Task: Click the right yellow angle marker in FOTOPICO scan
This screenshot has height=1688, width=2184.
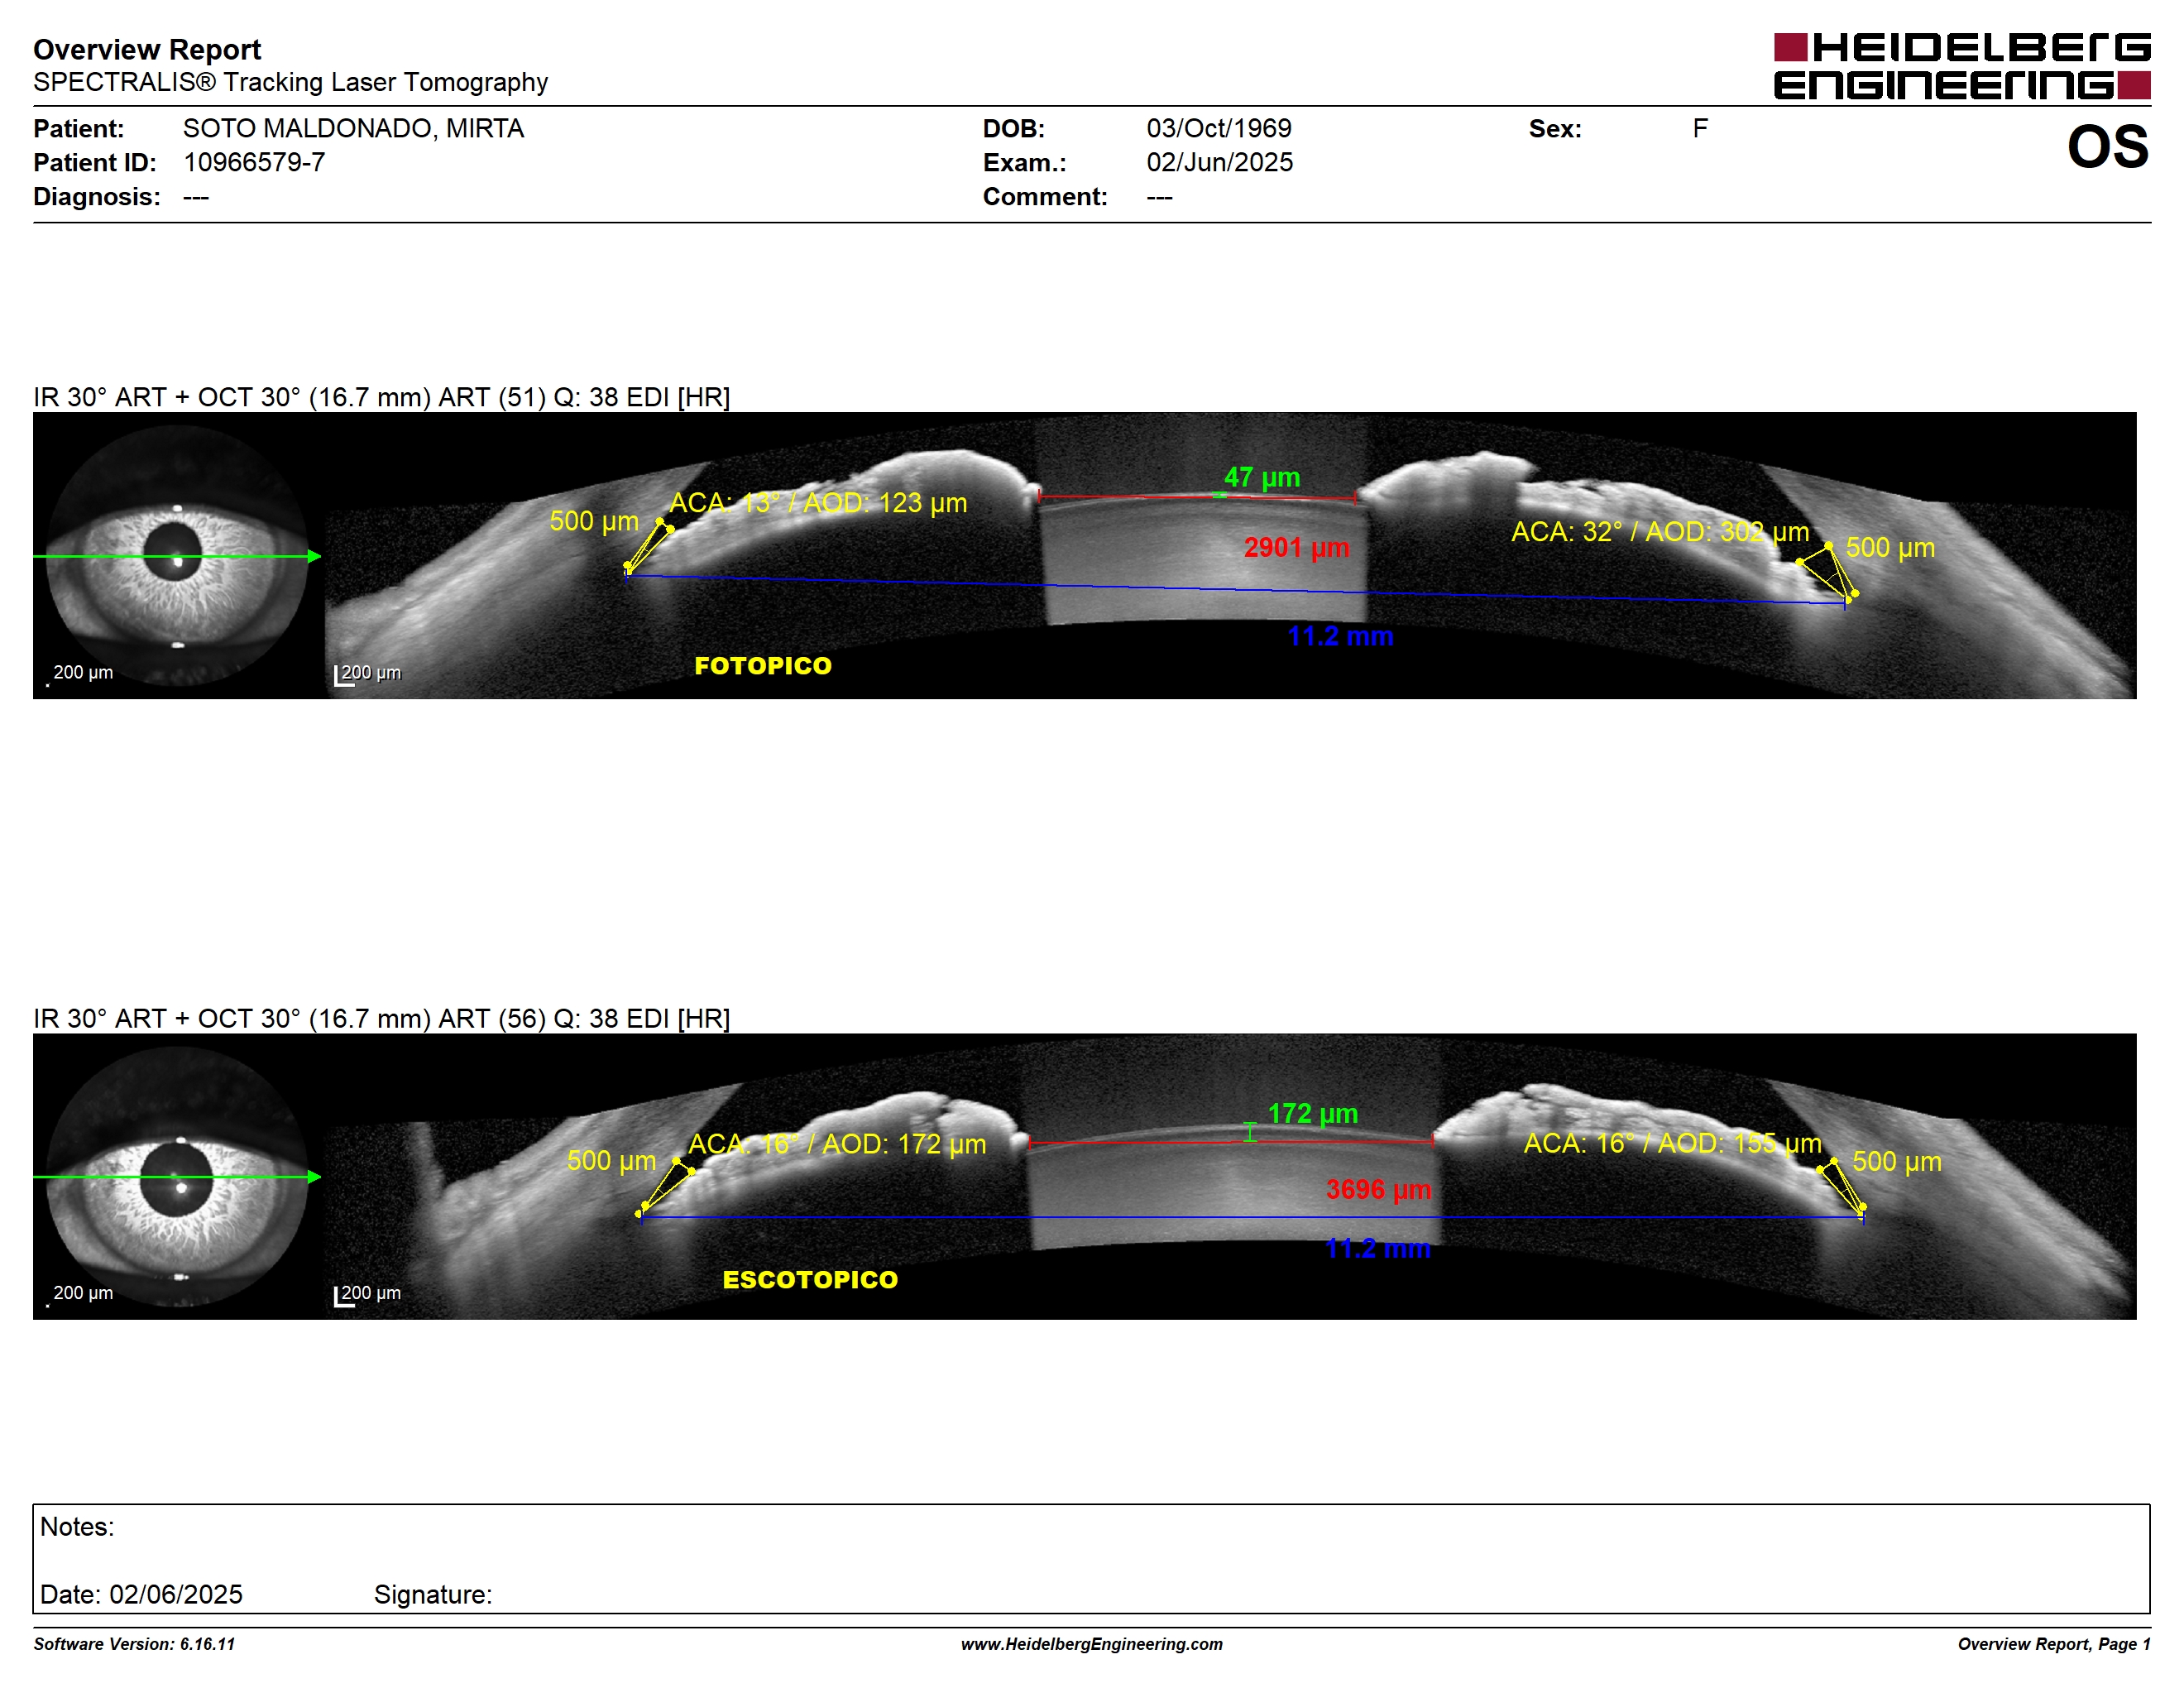Action: pyautogui.click(x=1830, y=572)
